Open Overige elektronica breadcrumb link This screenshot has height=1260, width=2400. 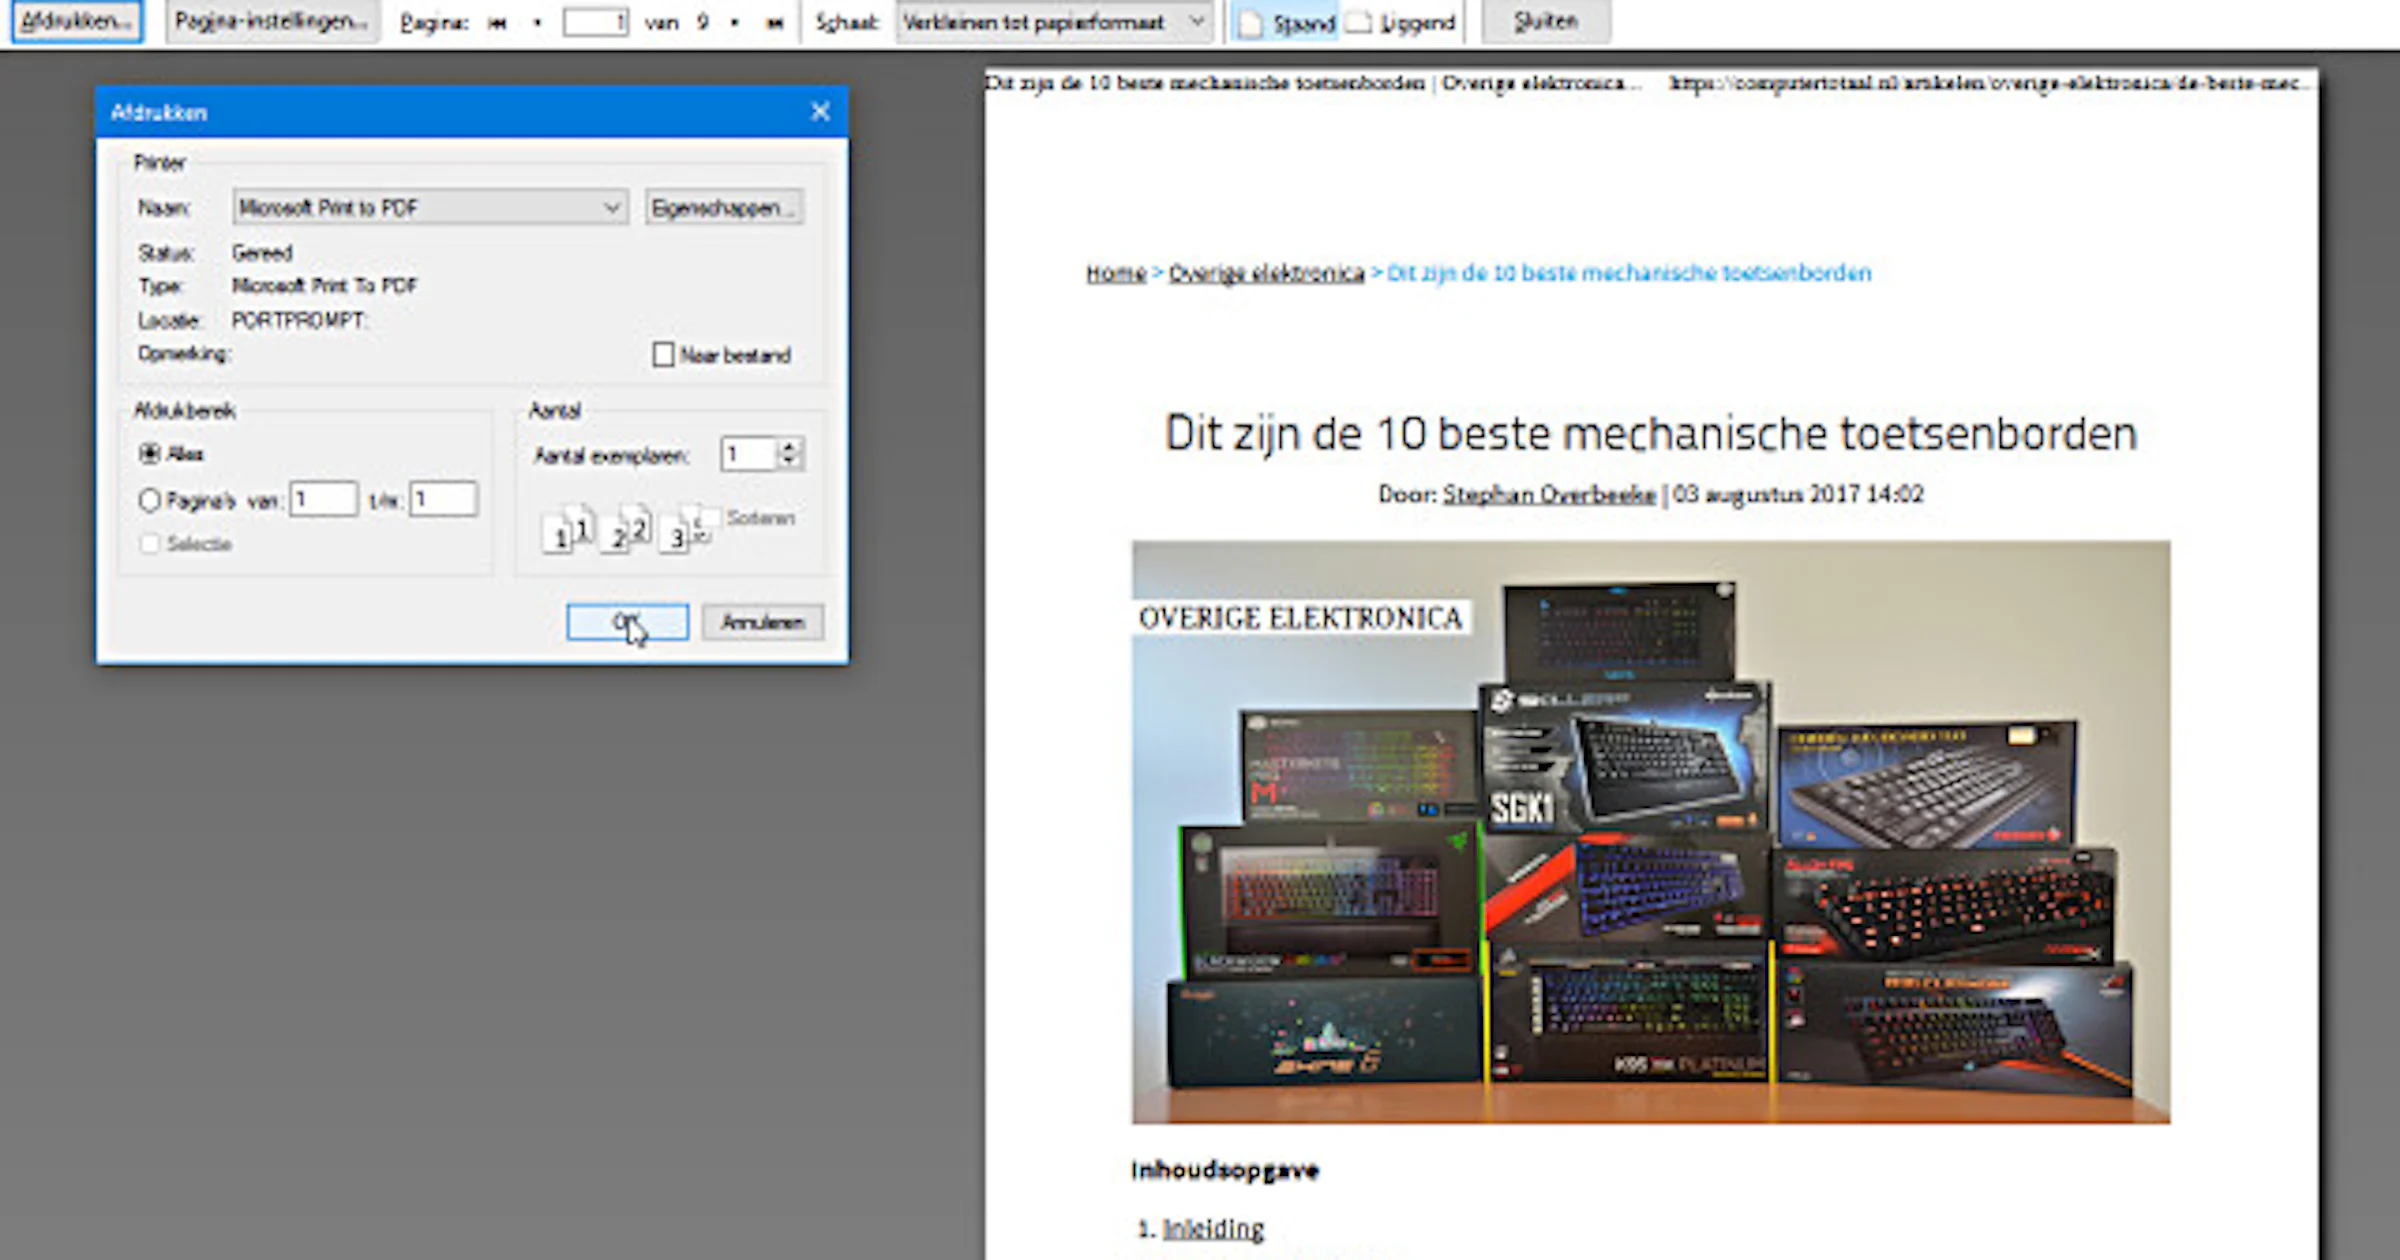[x=1266, y=273]
